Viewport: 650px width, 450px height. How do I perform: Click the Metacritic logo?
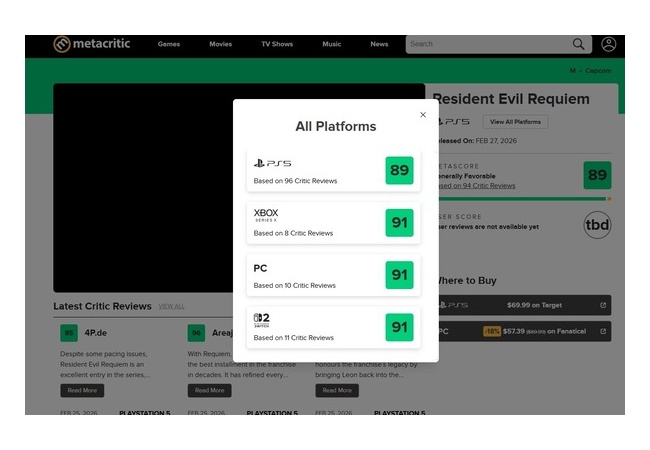(x=92, y=44)
